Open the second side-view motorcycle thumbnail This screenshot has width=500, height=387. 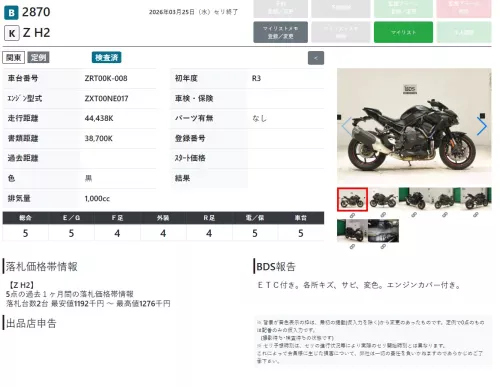(x=383, y=199)
